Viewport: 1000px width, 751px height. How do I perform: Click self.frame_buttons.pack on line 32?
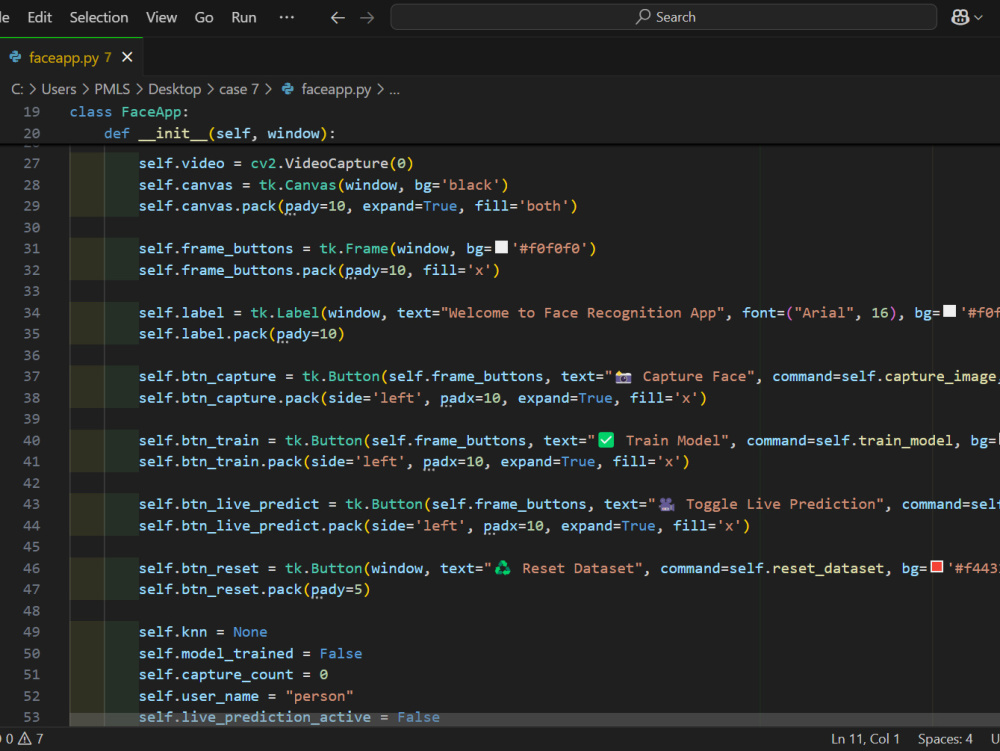237,270
